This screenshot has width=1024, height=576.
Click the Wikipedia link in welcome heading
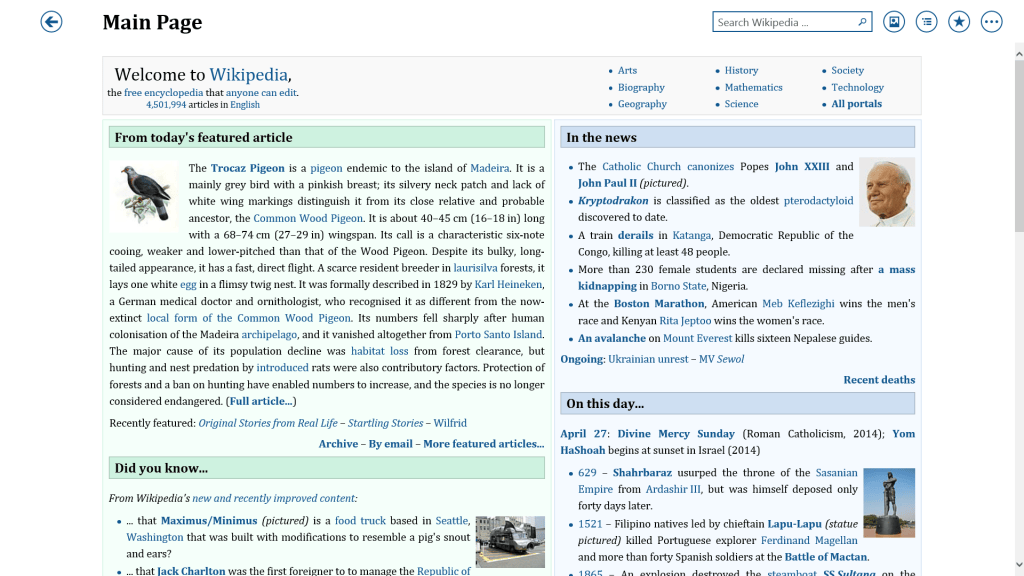point(248,74)
